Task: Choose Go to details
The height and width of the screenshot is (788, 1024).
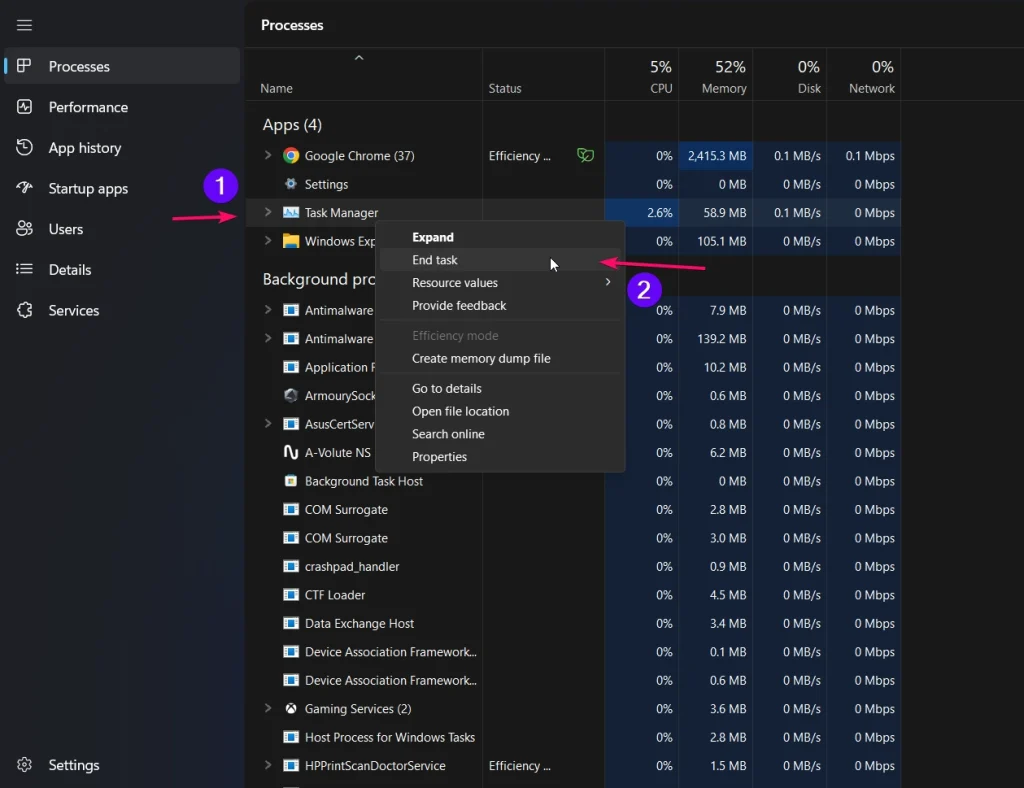Action: (x=500, y=388)
